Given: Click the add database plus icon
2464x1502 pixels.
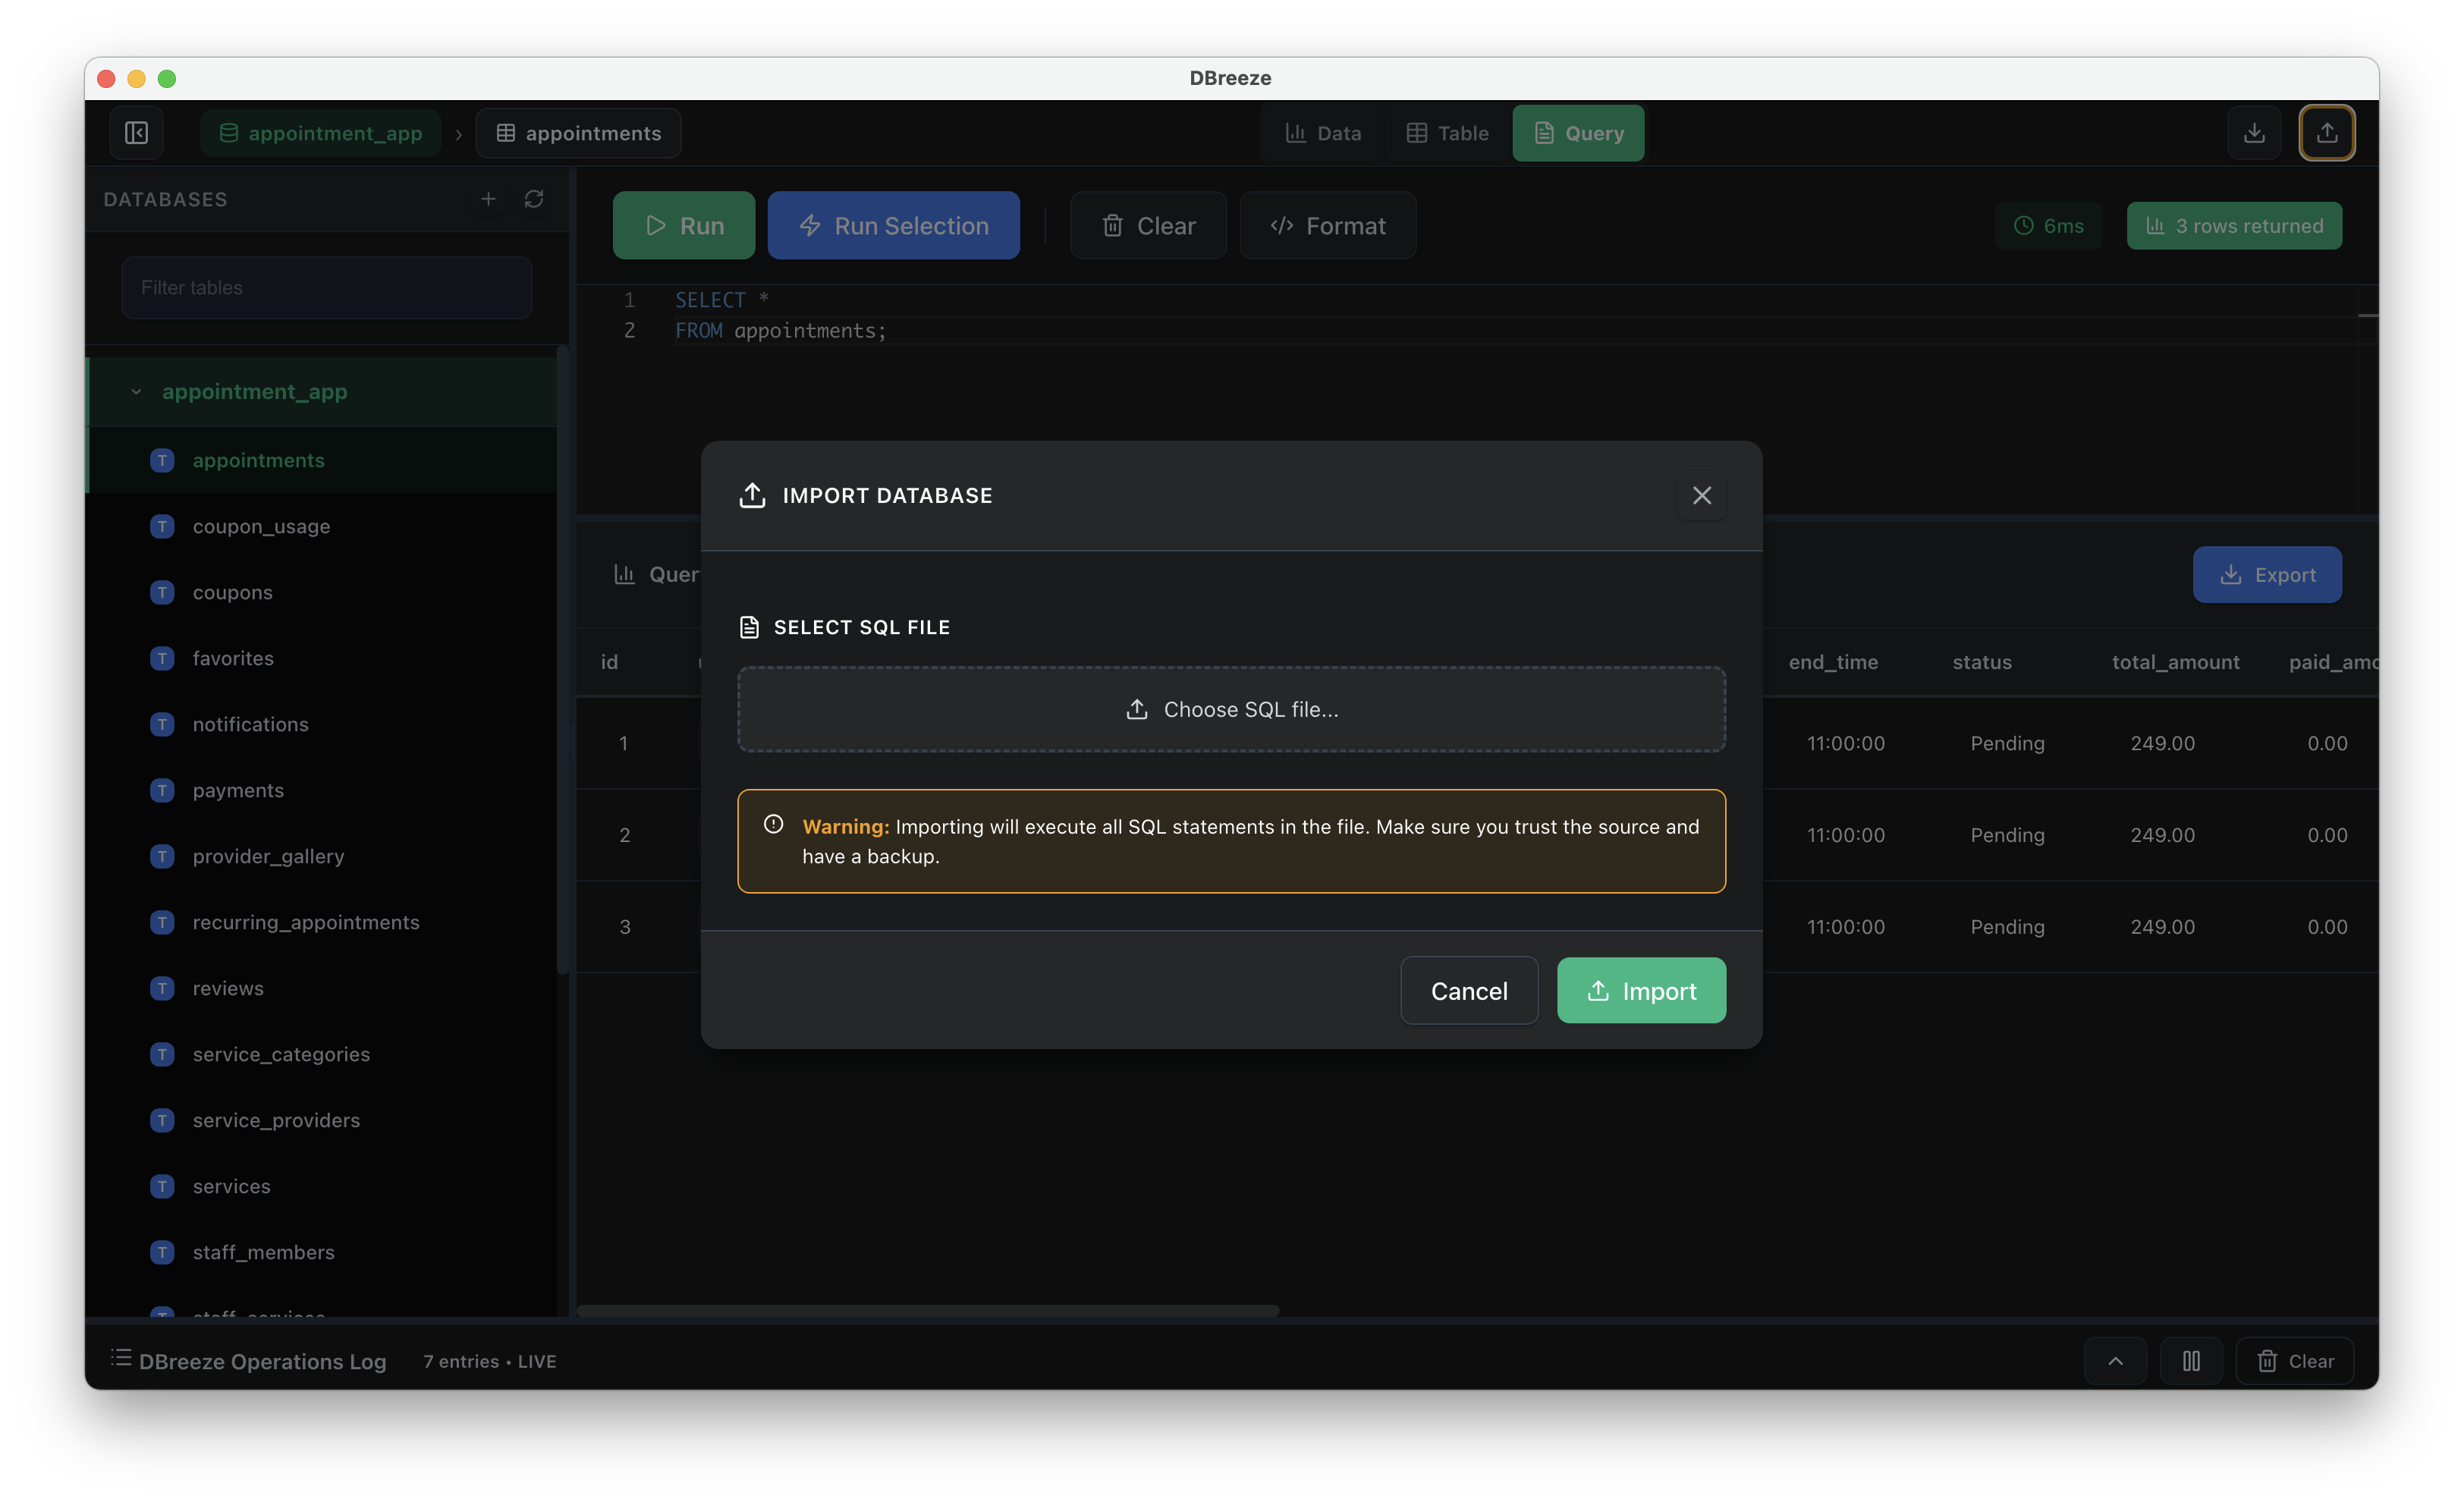Looking at the screenshot, I should pos(488,199).
